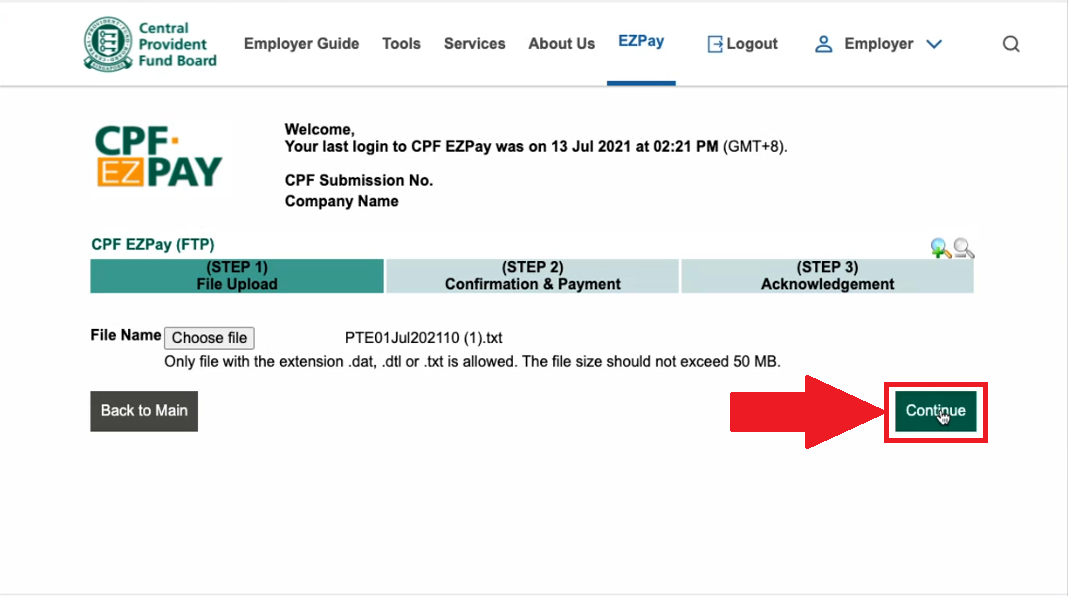Click the Choose file button
This screenshot has width=1068, height=596.
pos(209,338)
